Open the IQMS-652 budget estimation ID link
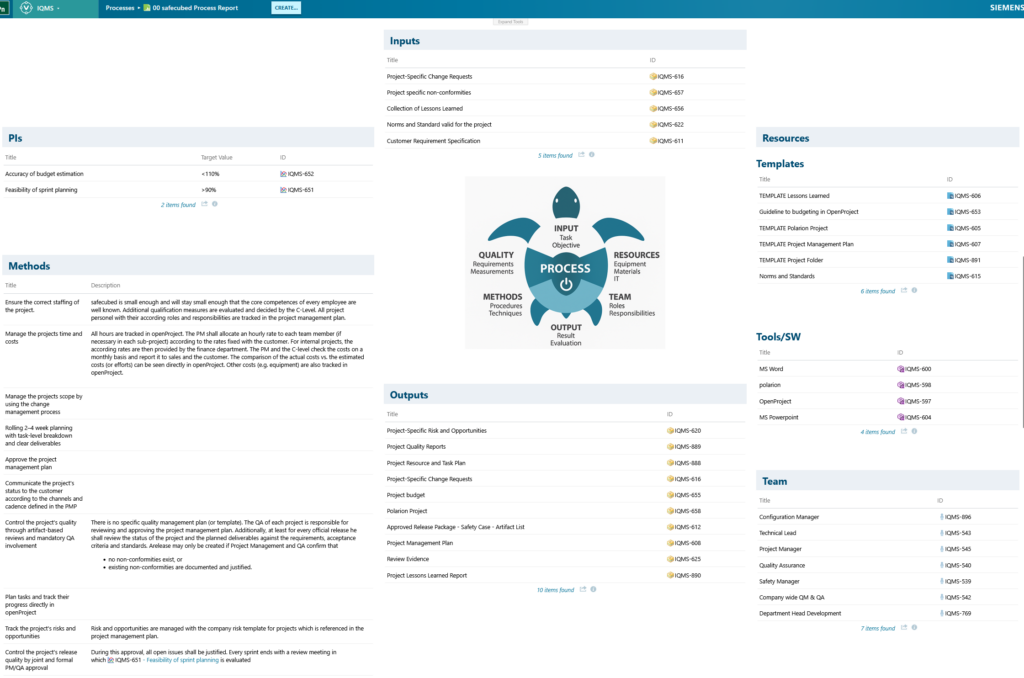Image resolution: width=1024 pixels, height=678 pixels. [300, 174]
